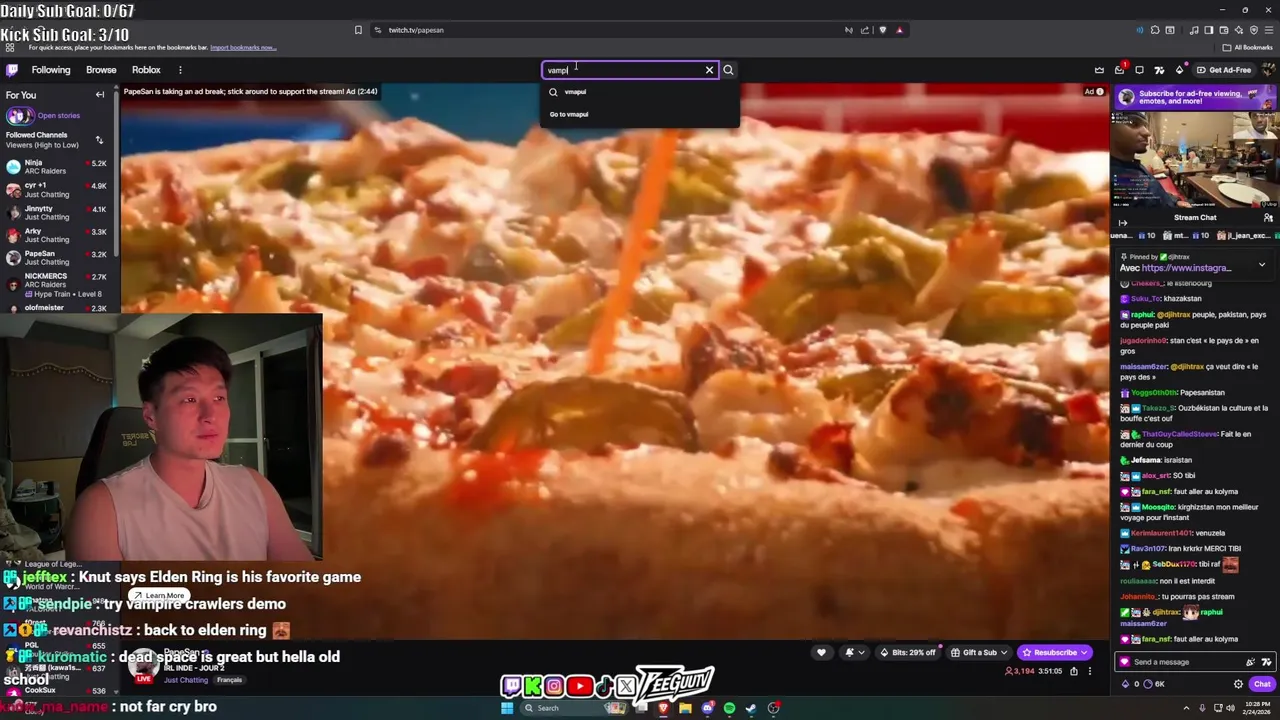1280x720 pixels.
Task: Click the browser bookmark page icon
Action: [x=358, y=30]
